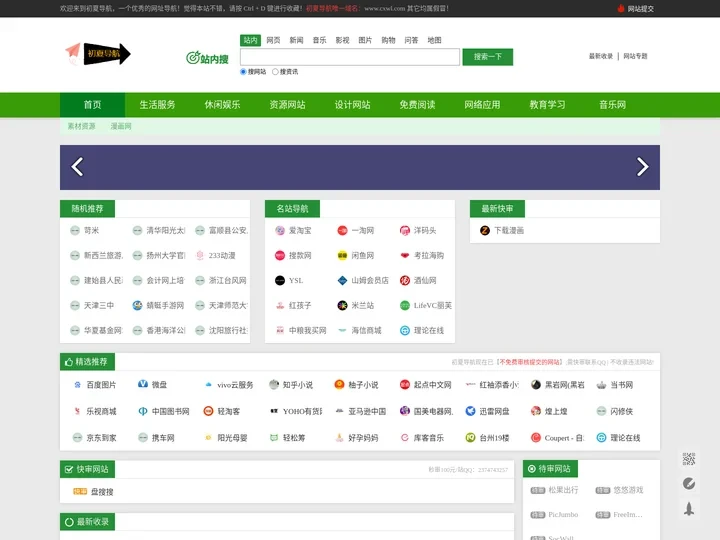Open the 免费阅读 menu item
720x540 pixels.
coord(417,105)
